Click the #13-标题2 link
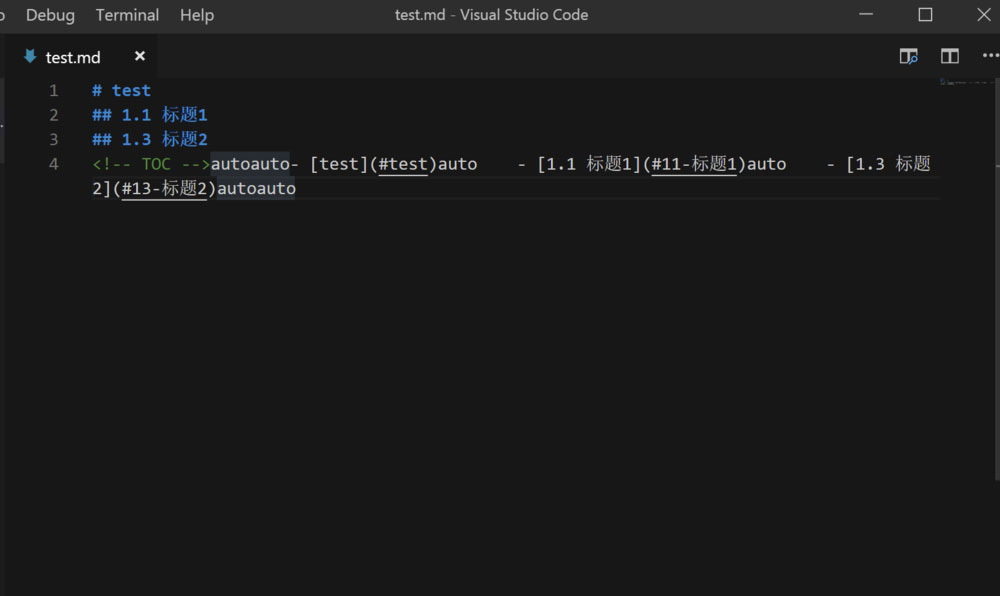The width and height of the screenshot is (1000, 596). 165,188
